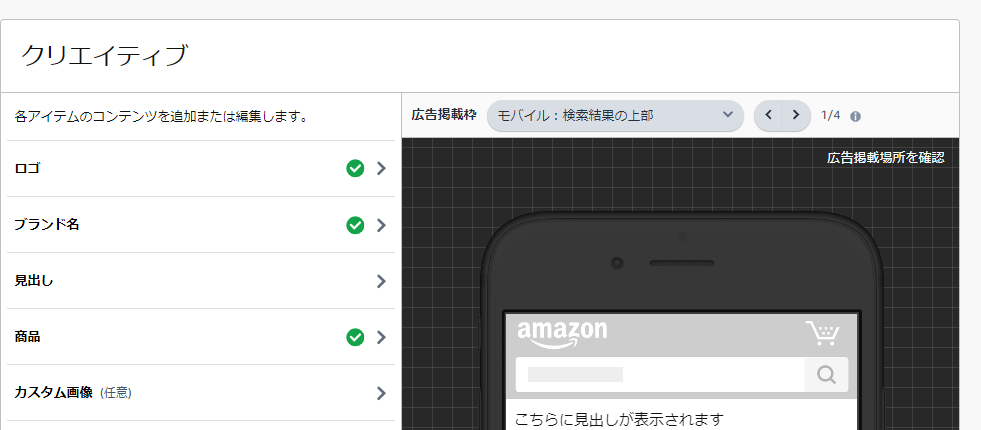
Task: Click the amazon logo in phone preview
Action: (562, 334)
